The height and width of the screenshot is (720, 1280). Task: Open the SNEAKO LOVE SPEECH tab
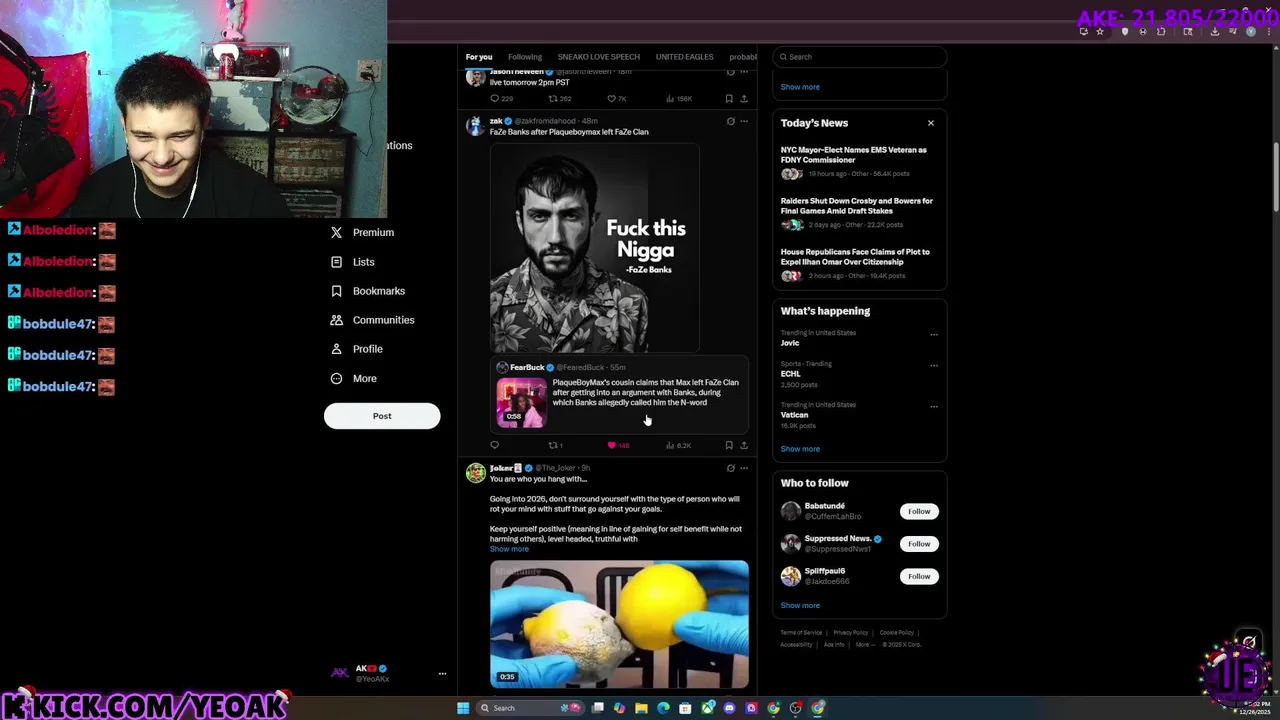tap(598, 57)
